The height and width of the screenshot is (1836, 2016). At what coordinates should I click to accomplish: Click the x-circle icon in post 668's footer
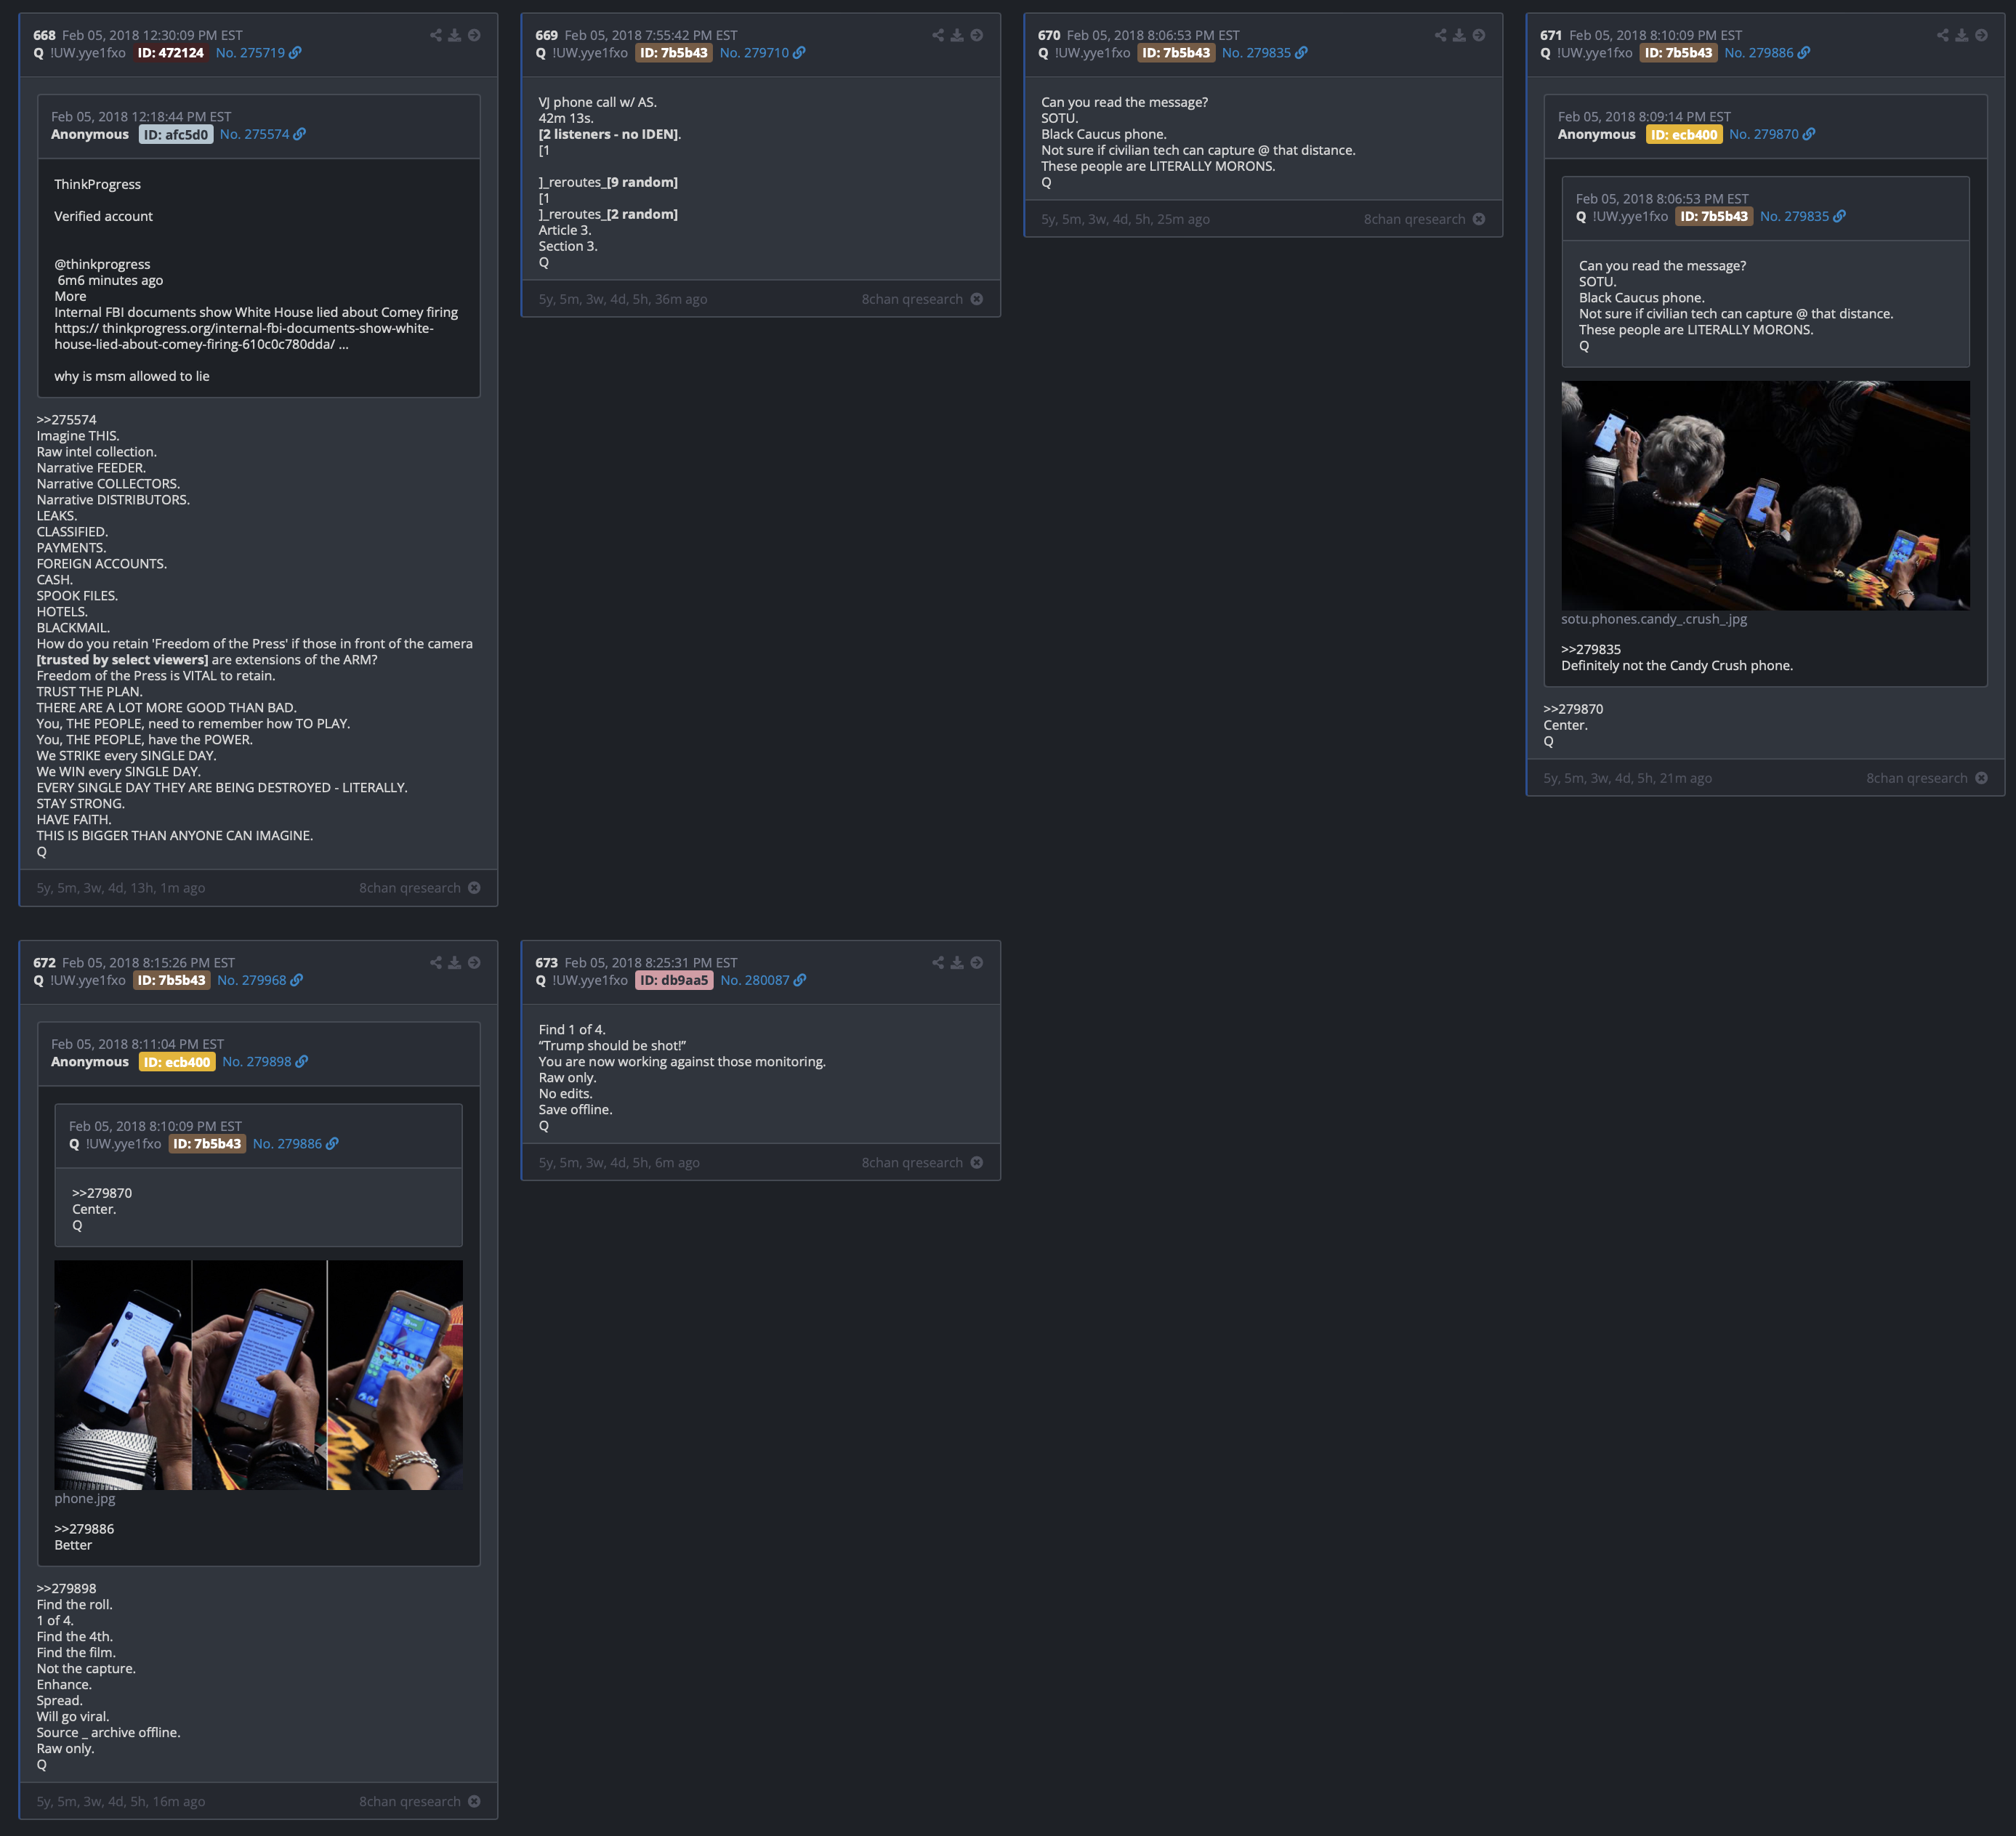(475, 888)
